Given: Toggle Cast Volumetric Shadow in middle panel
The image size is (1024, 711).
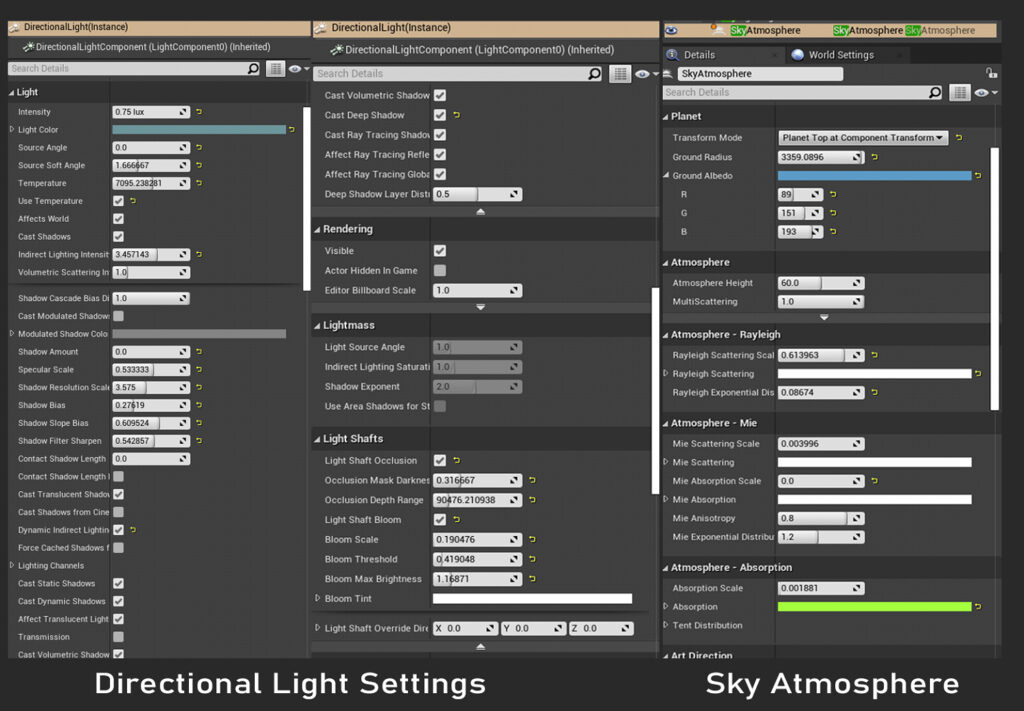Looking at the screenshot, I should (x=440, y=95).
